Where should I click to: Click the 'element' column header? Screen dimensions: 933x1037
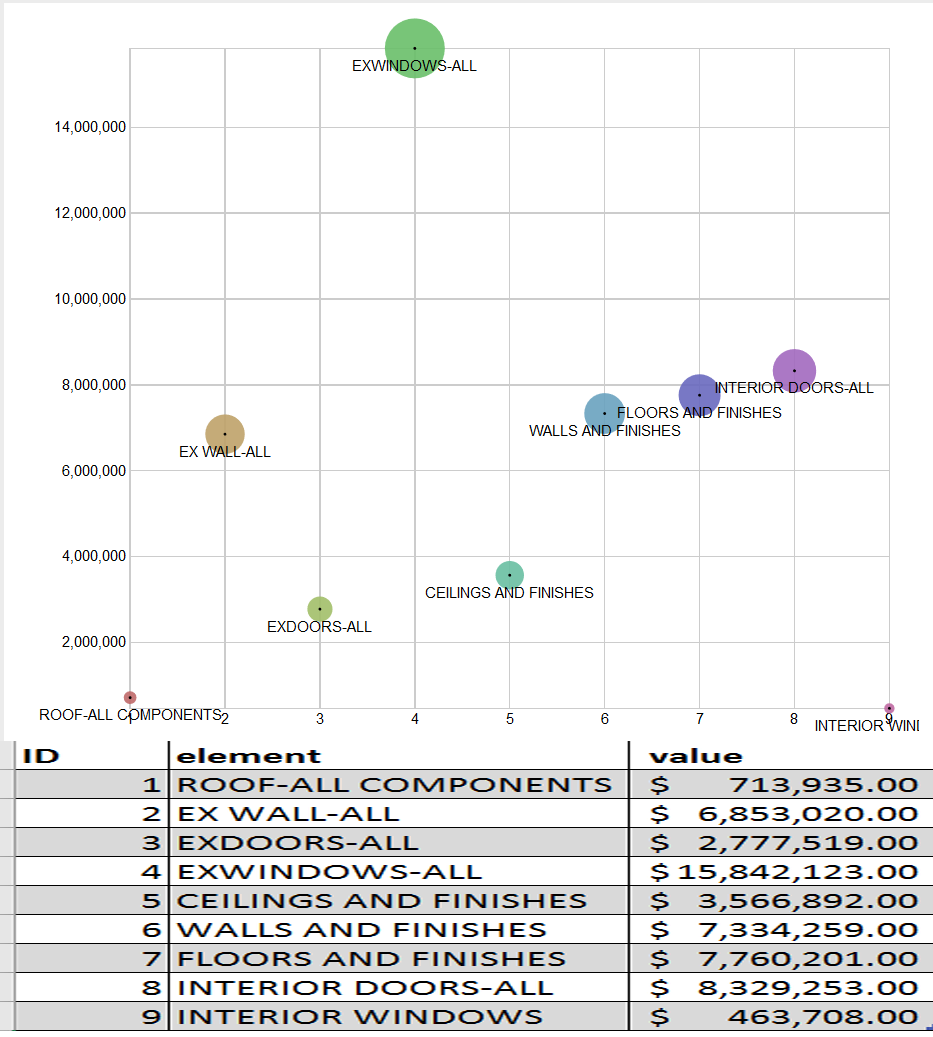pos(248,756)
